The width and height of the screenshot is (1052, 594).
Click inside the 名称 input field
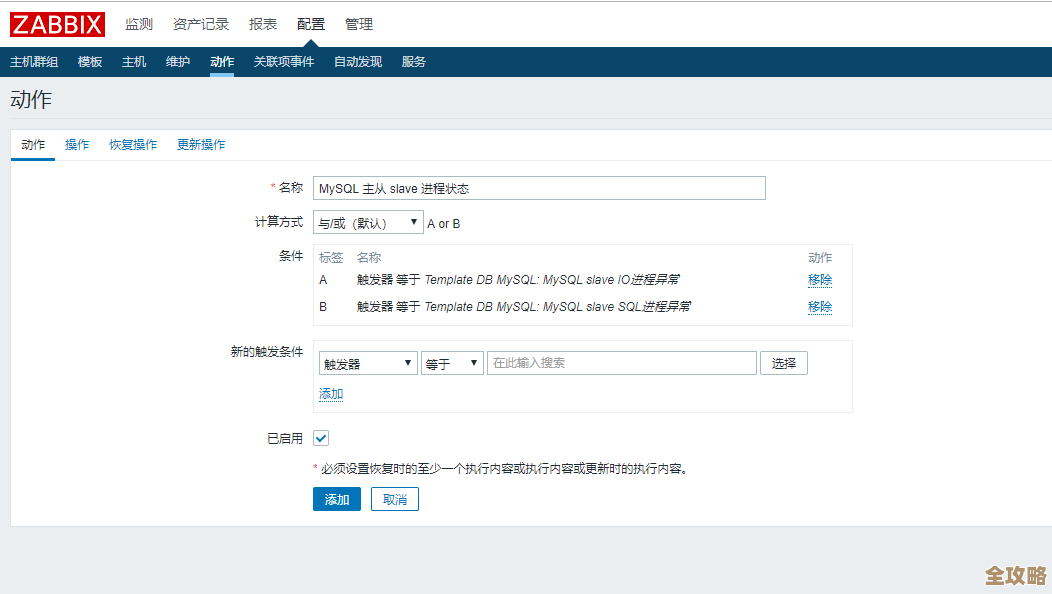539,187
